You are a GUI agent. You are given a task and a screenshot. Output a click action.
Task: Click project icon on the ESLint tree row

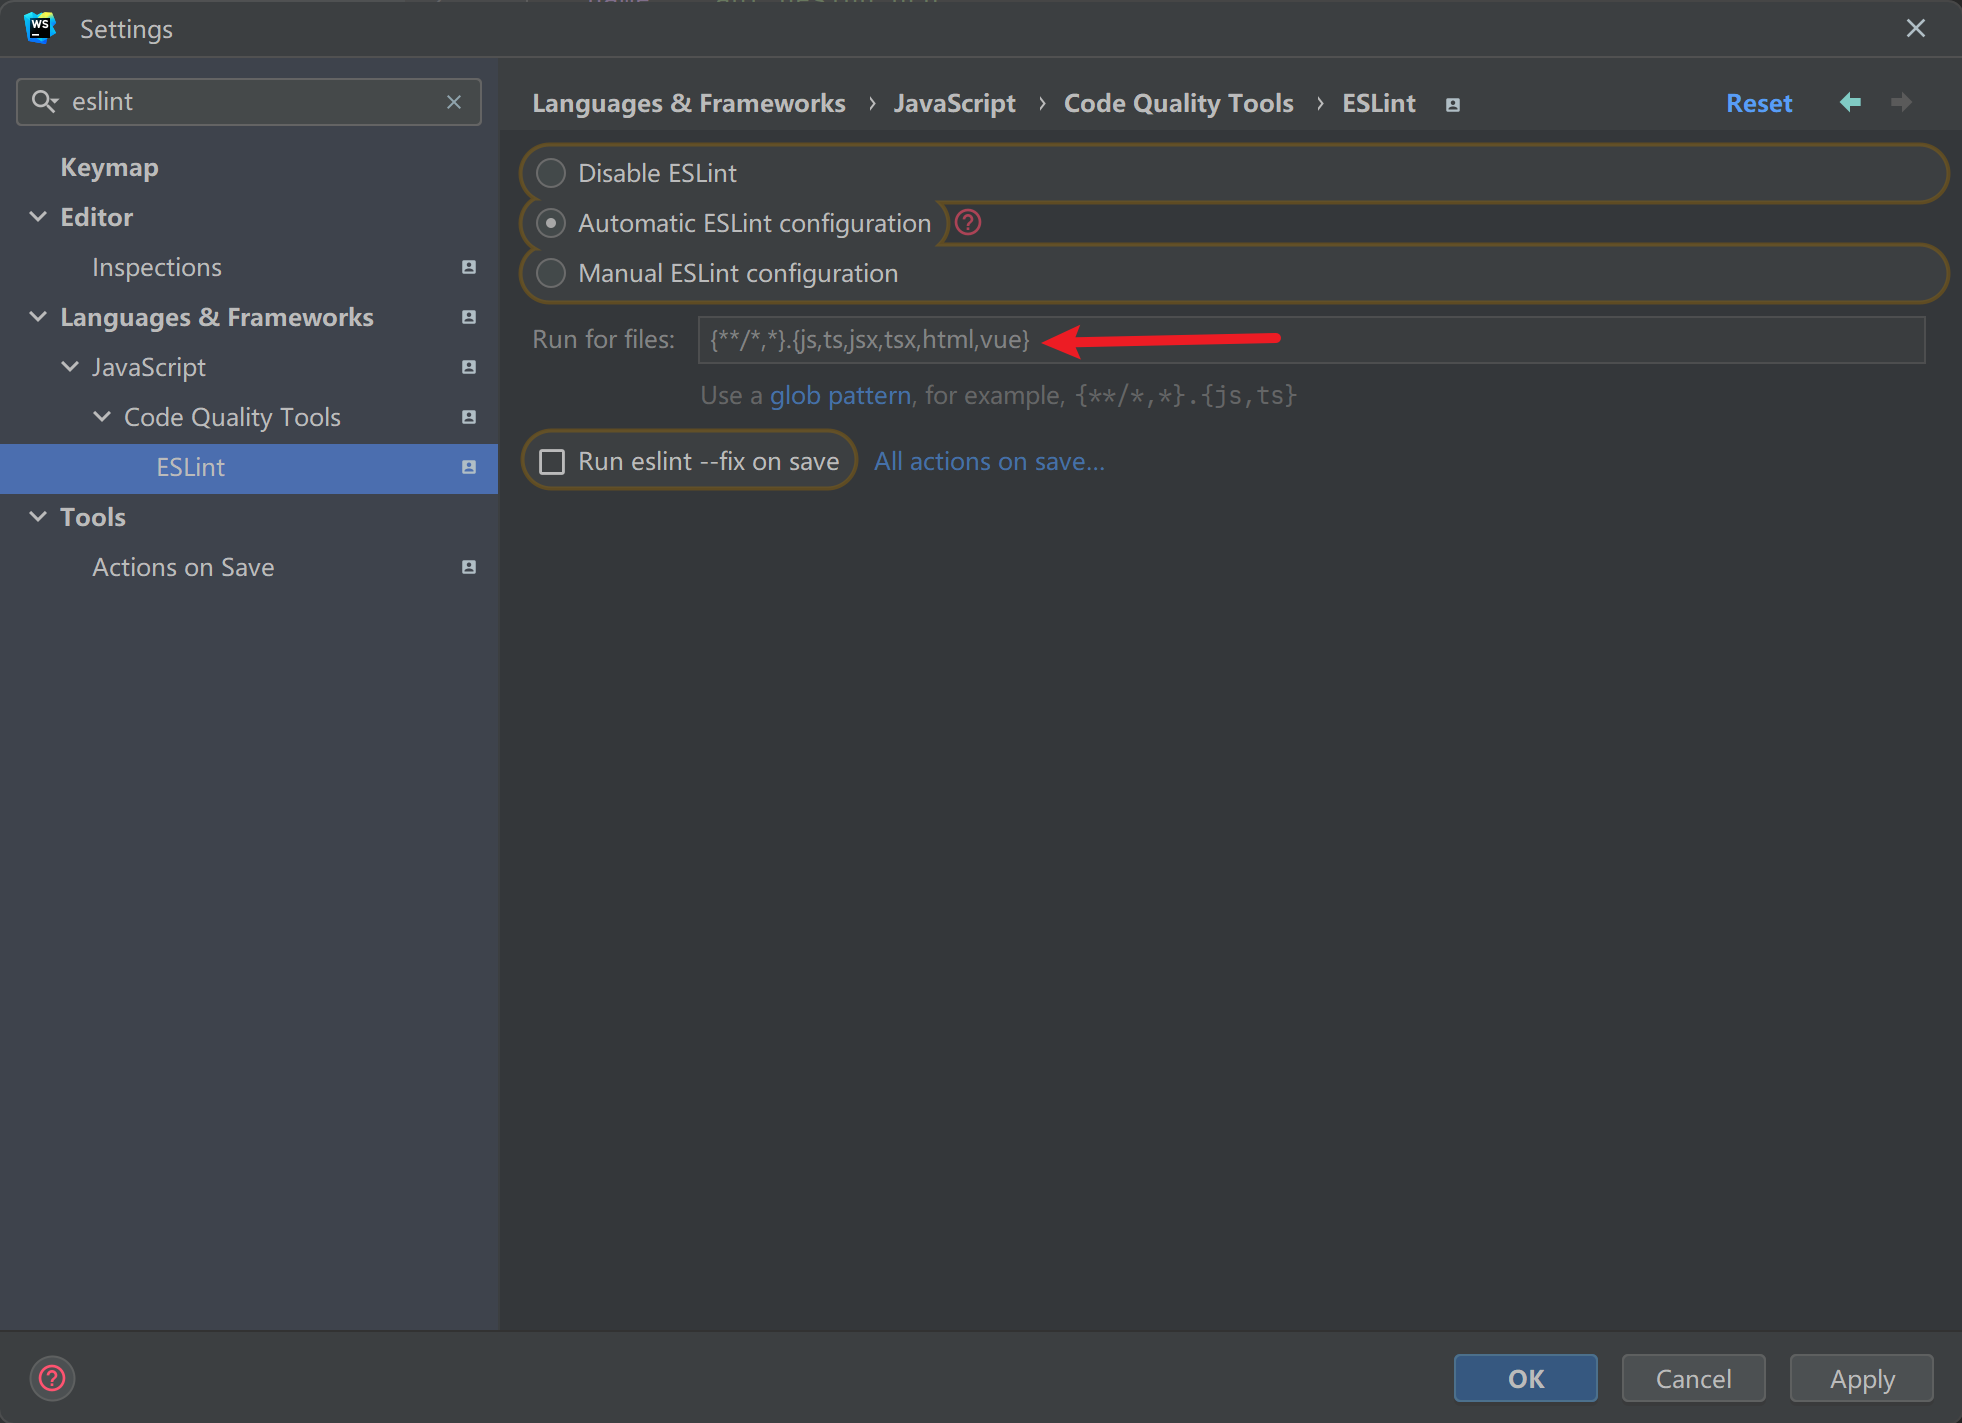click(469, 467)
